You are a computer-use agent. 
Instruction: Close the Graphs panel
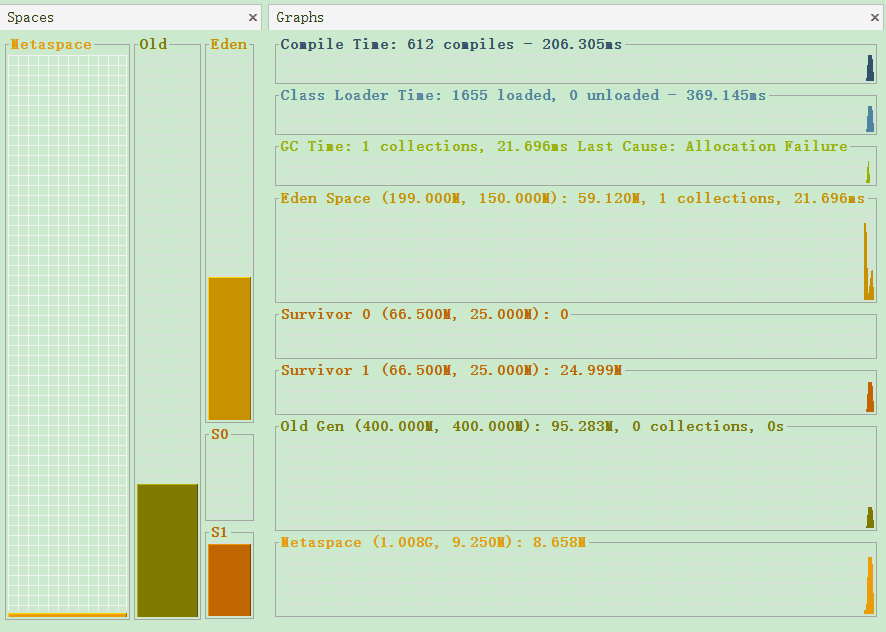875,18
